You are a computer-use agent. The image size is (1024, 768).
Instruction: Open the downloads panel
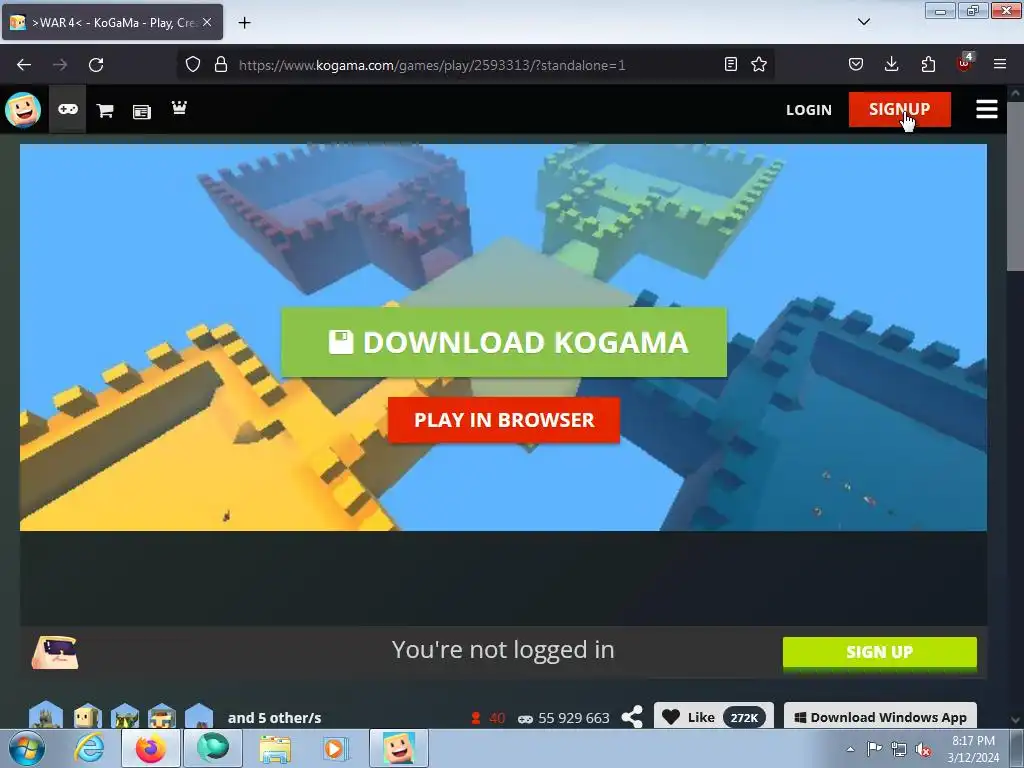[891, 64]
